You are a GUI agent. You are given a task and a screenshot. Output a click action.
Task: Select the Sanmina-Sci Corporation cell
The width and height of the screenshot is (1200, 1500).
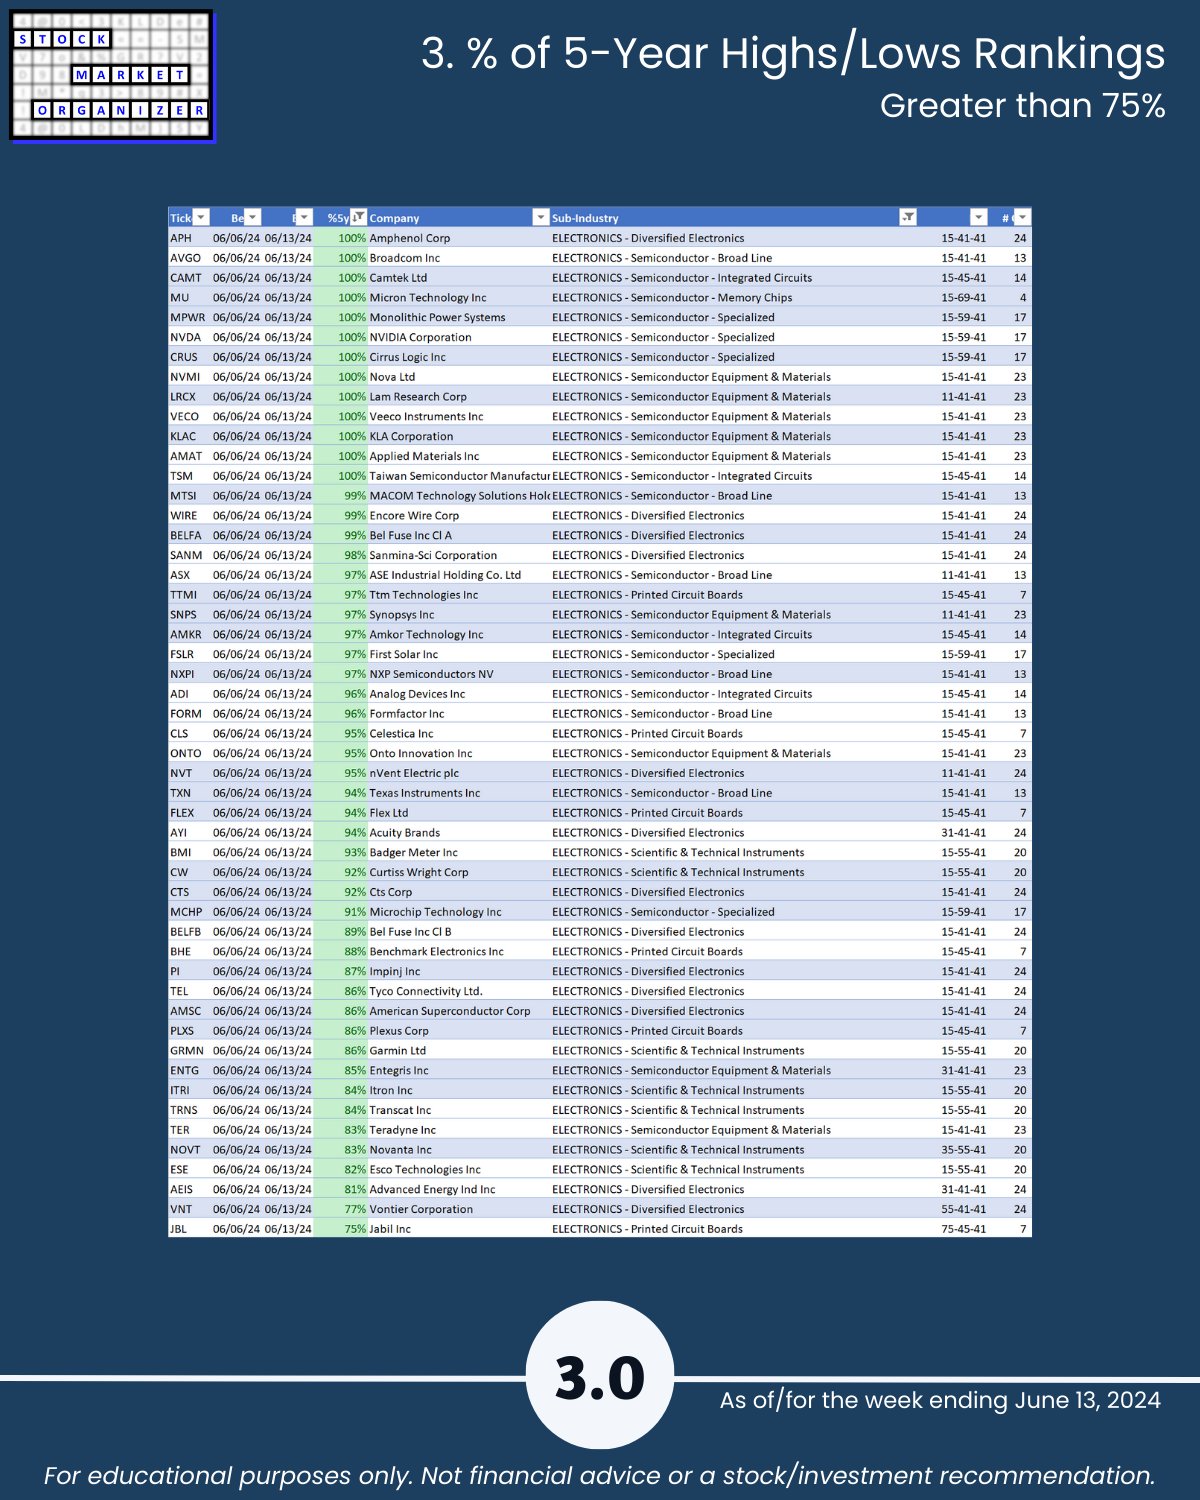433,555
